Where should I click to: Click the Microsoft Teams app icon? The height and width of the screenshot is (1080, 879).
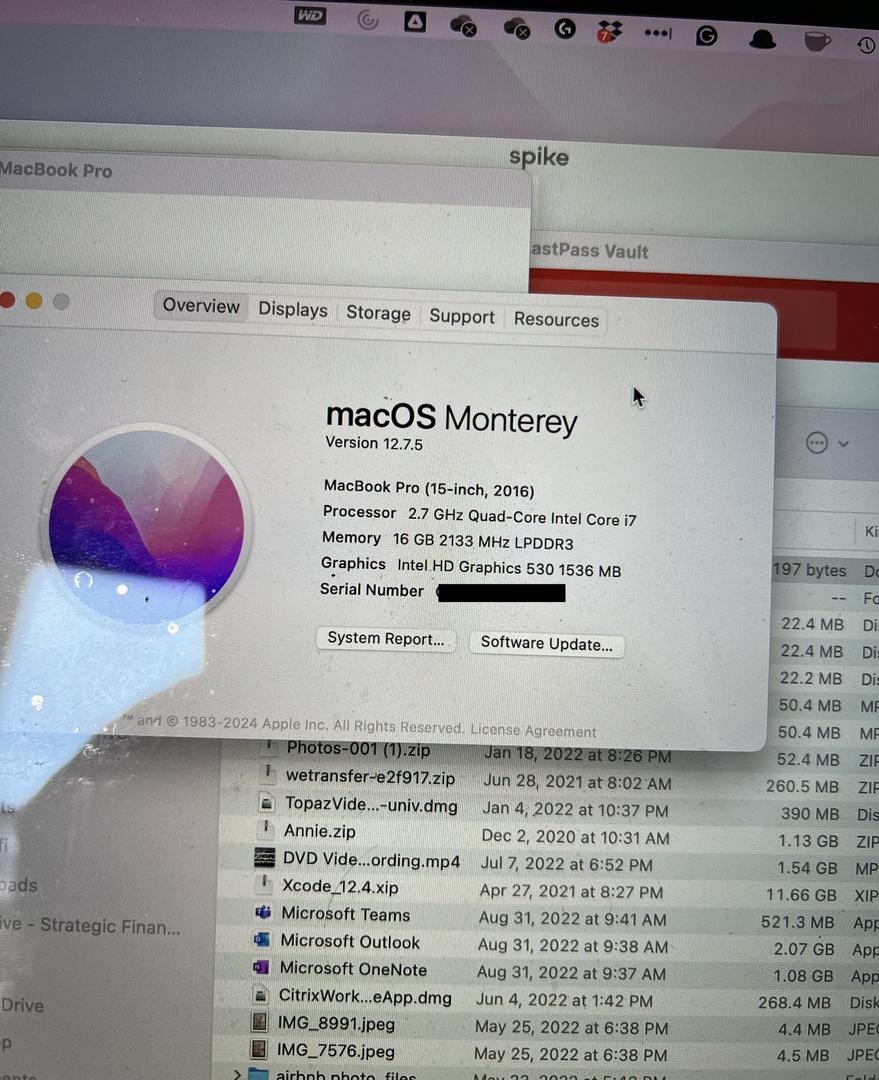(x=262, y=912)
